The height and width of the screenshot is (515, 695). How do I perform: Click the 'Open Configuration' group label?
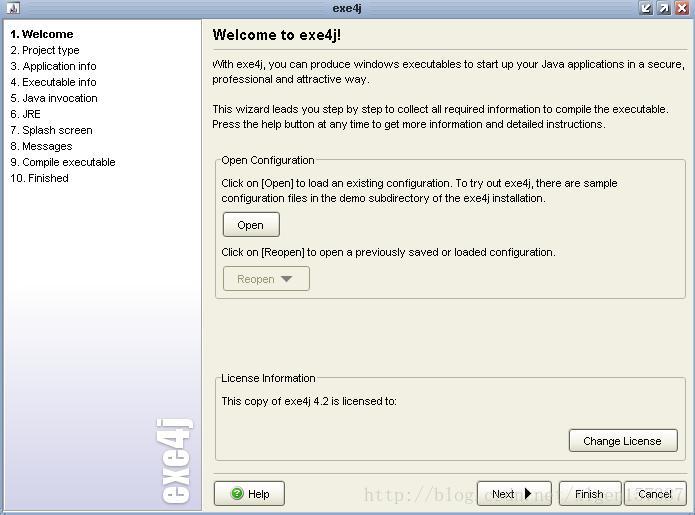(x=268, y=160)
